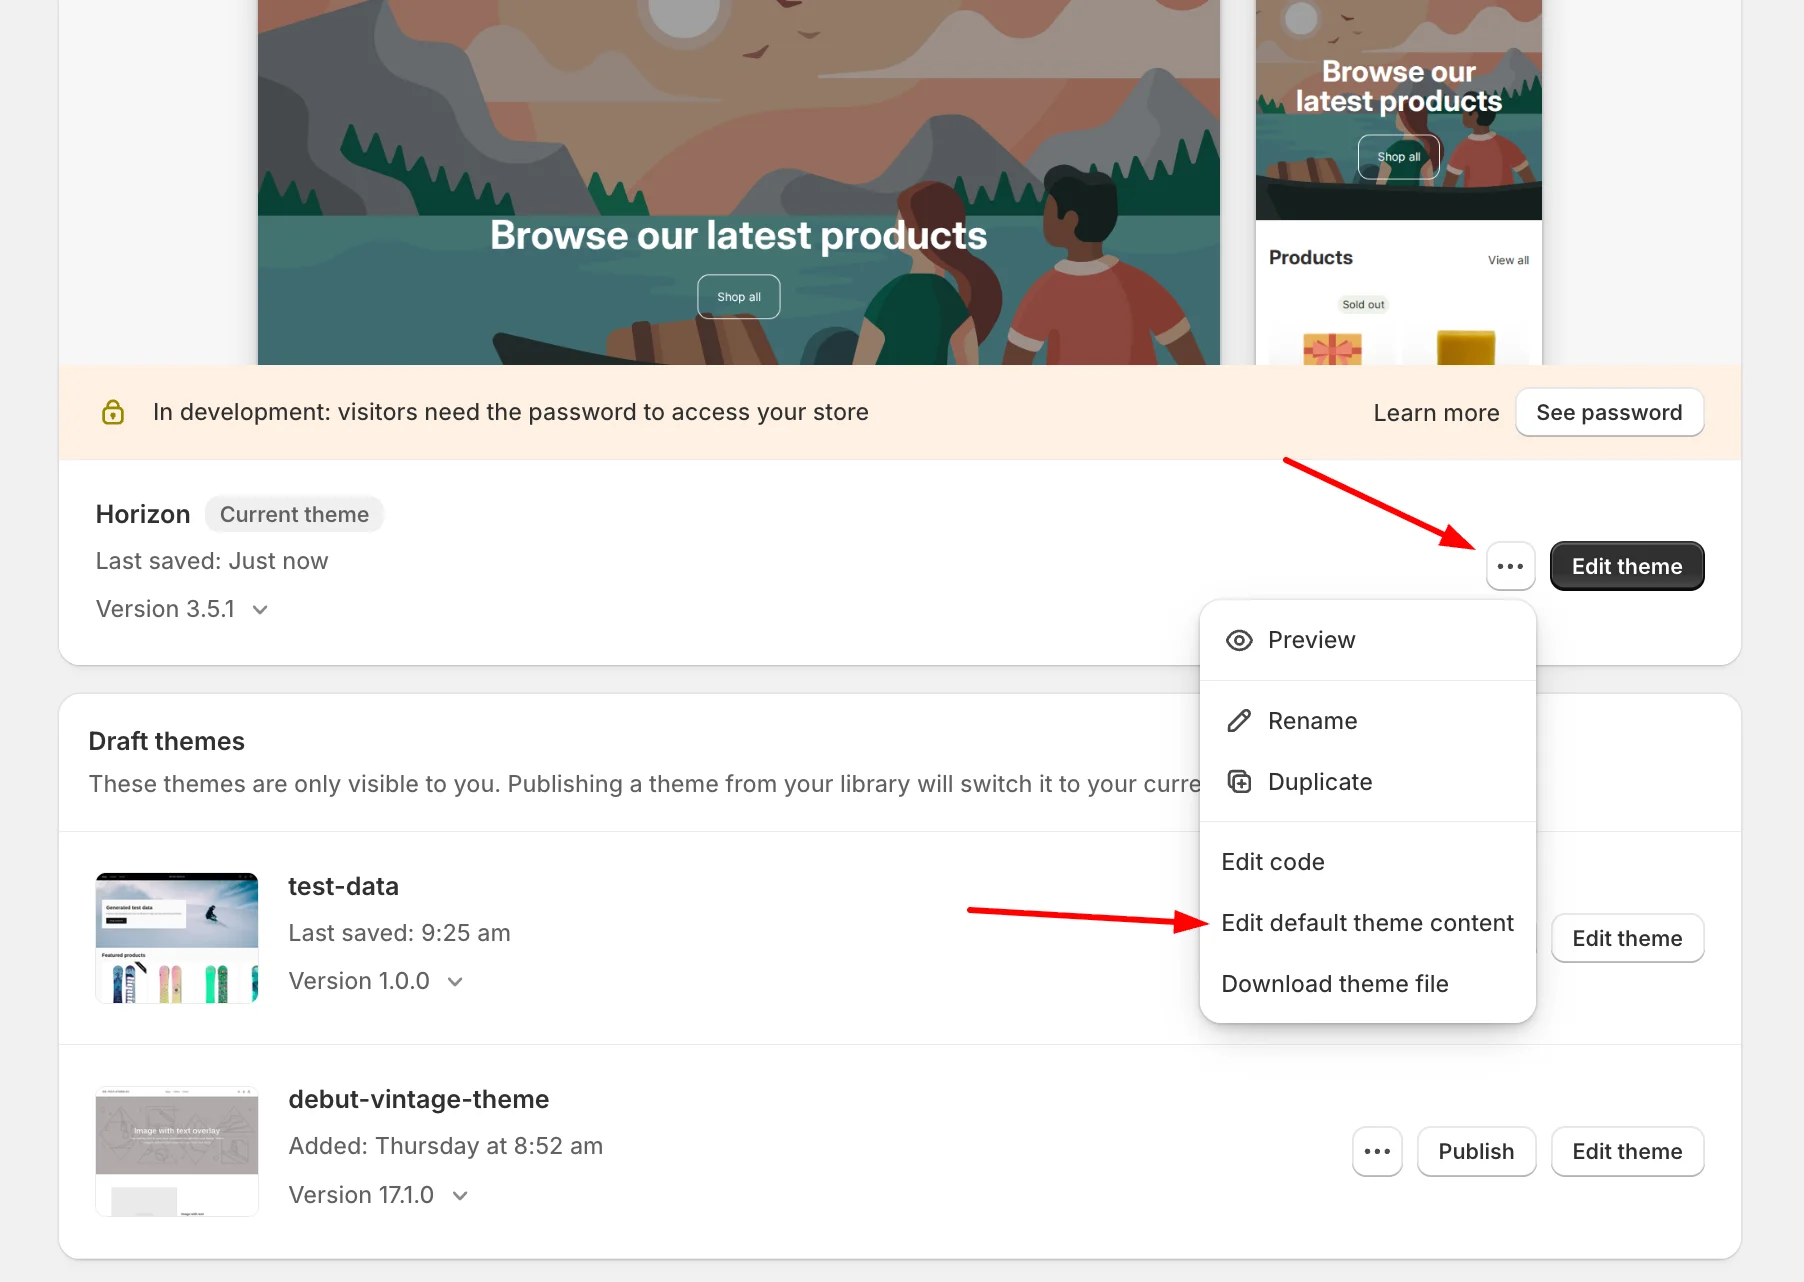Select Preview from the theme menu
The width and height of the screenshot is (1804, 1282).
pyautogui.click(x=1311, y=640)
